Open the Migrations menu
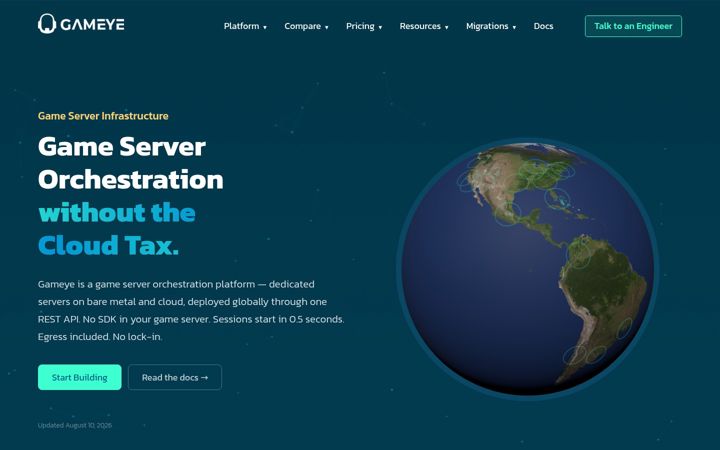Viewport: 720px width, 450px height. coord(491,26)
